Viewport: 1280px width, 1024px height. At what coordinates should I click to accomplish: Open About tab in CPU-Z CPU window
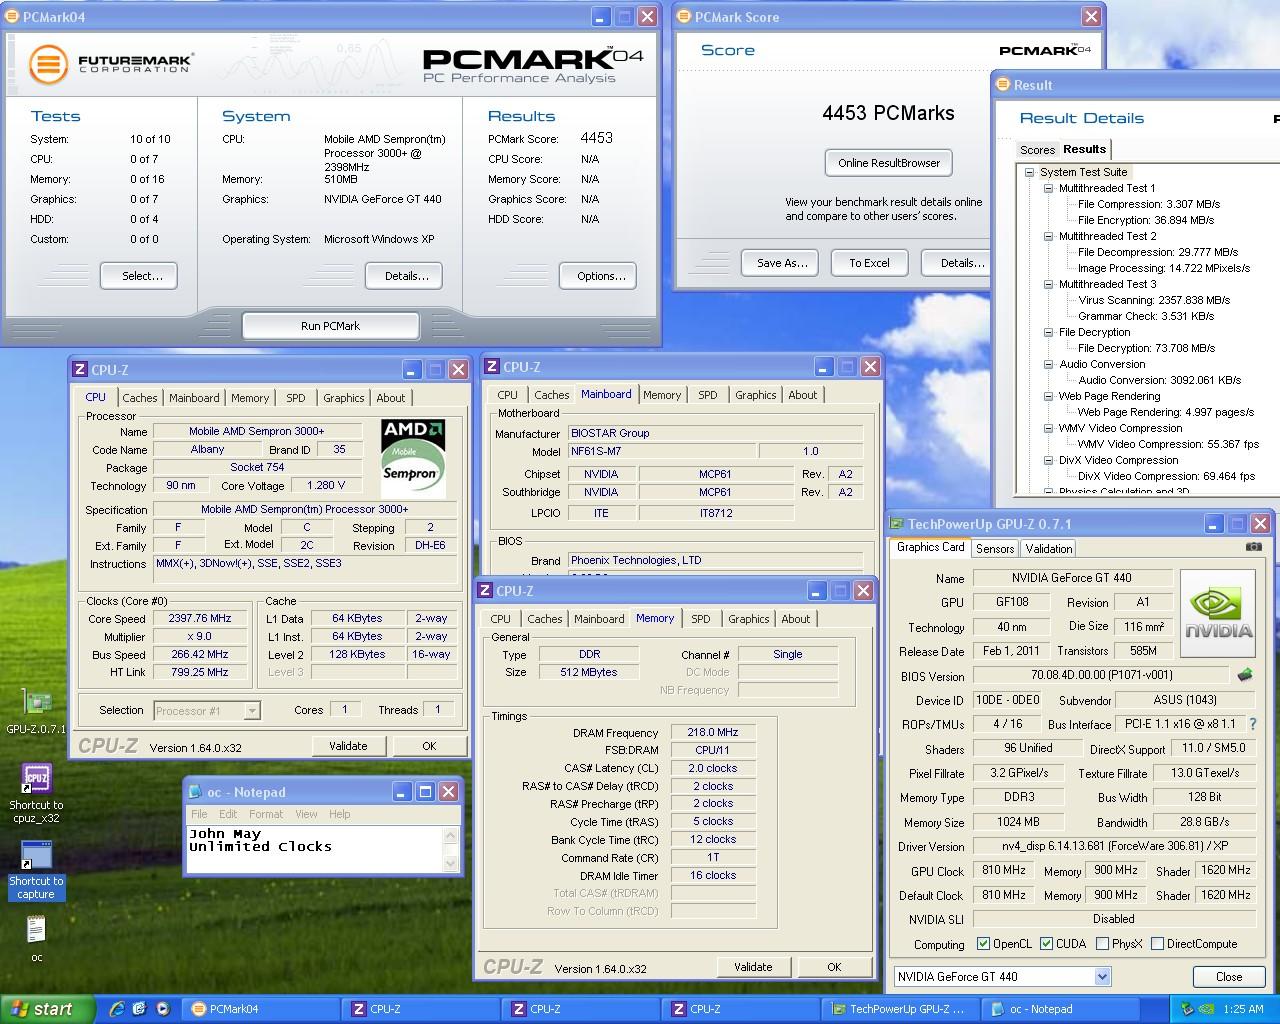click(390, 398)
